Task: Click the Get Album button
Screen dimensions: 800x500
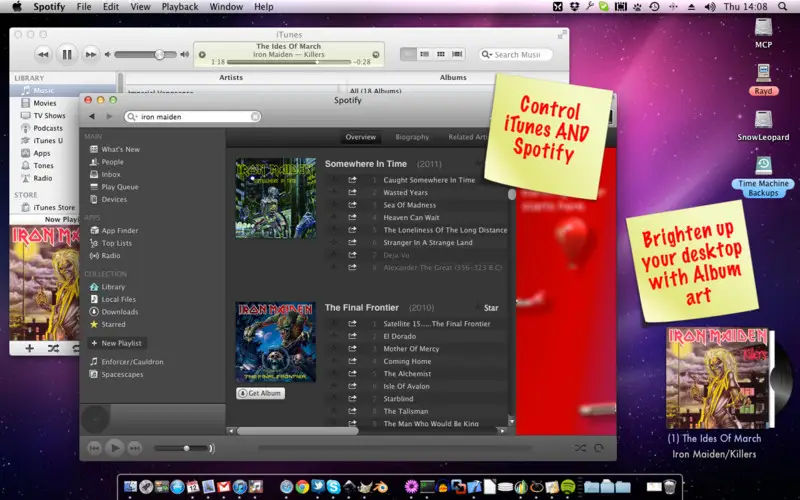Action: coord(261,393)
